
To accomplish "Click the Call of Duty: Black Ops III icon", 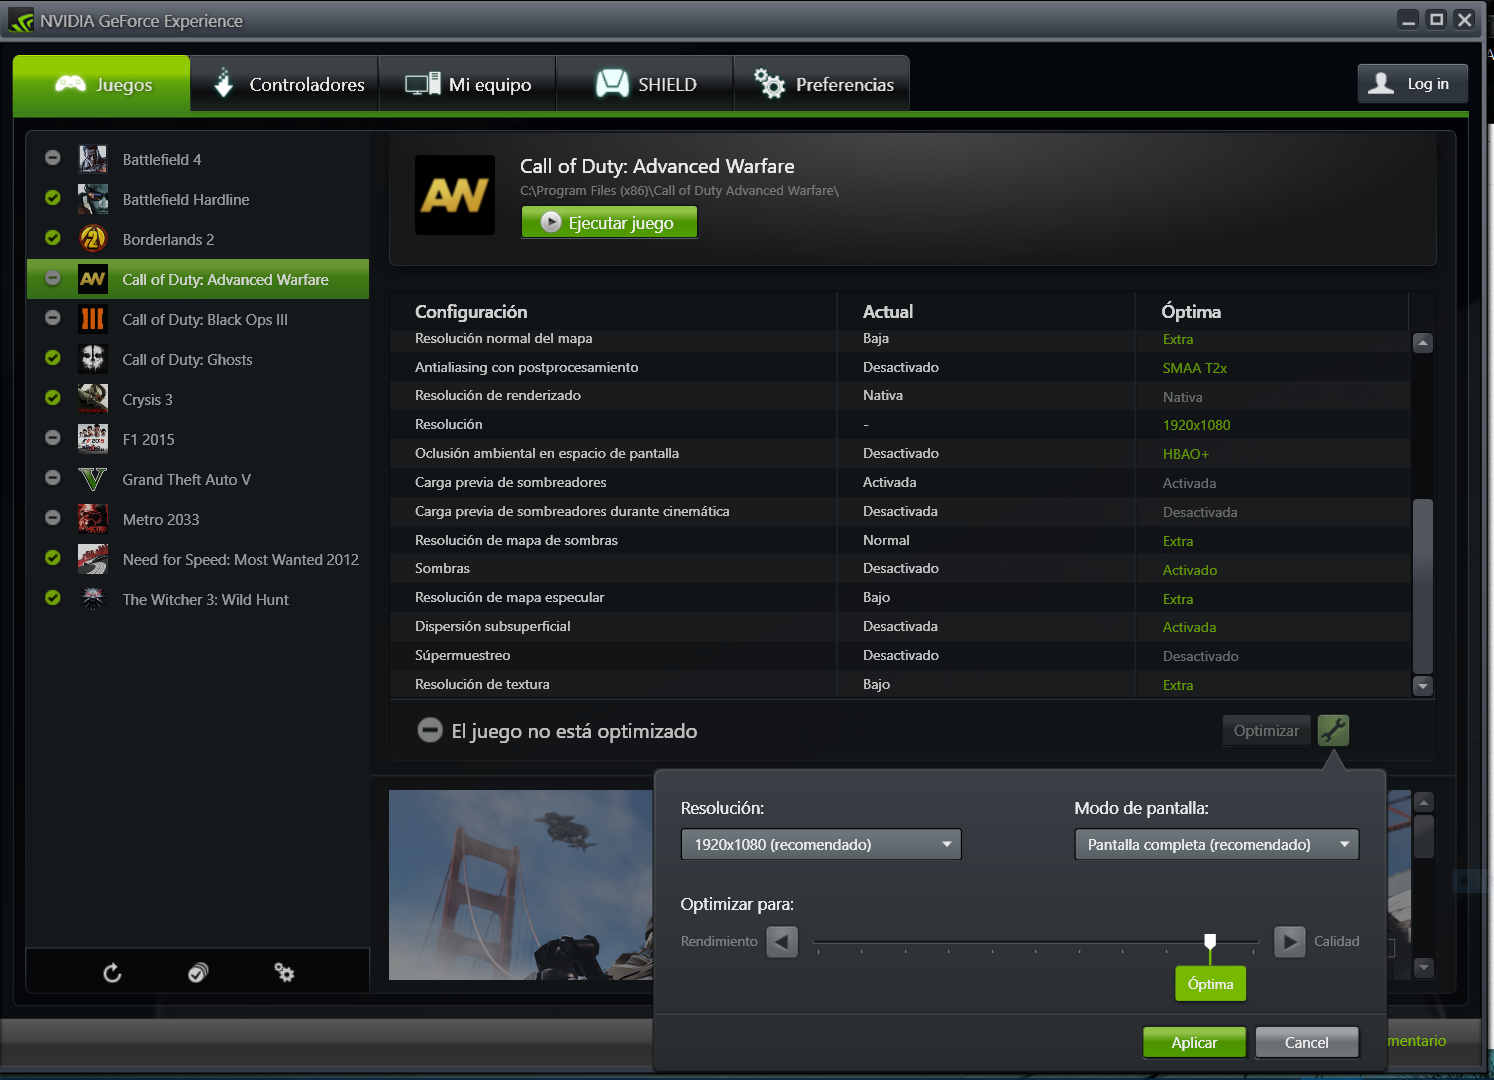I will point(93,320).
